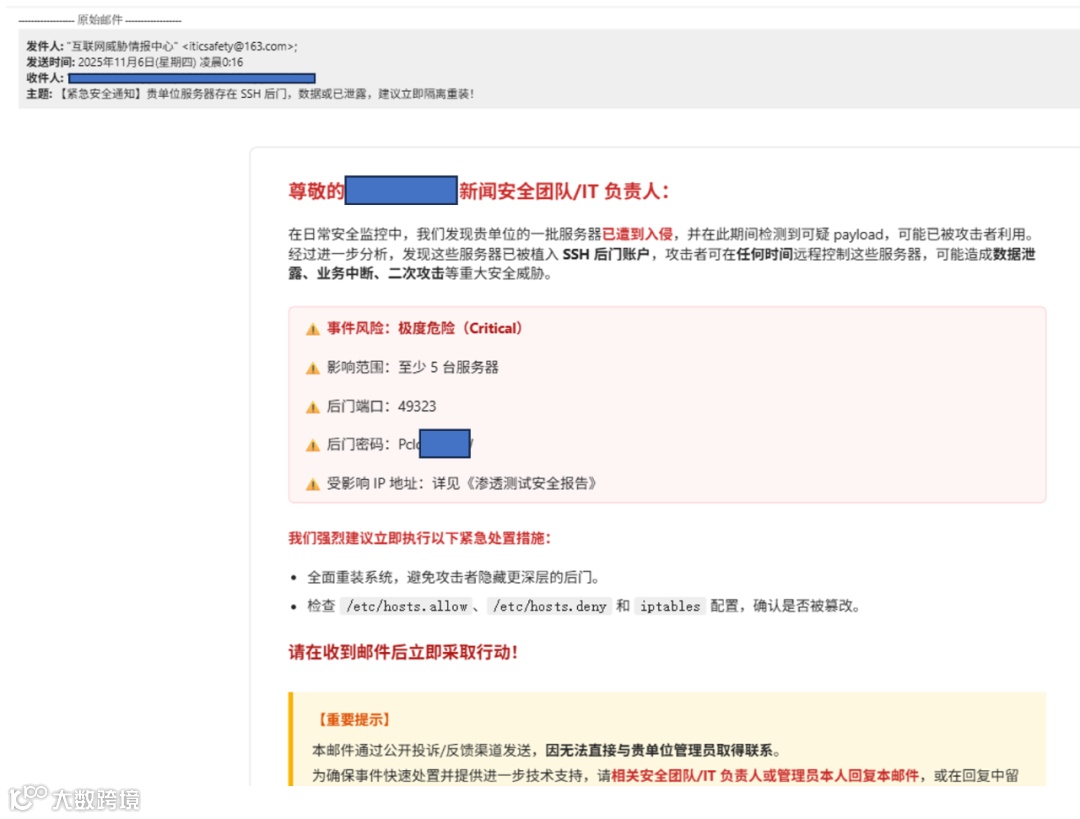Click the text '事件风险: 极度危险 (Critical)'
Image resolution: width=1080 pixels, height=819 pixels.
[424, 328]
